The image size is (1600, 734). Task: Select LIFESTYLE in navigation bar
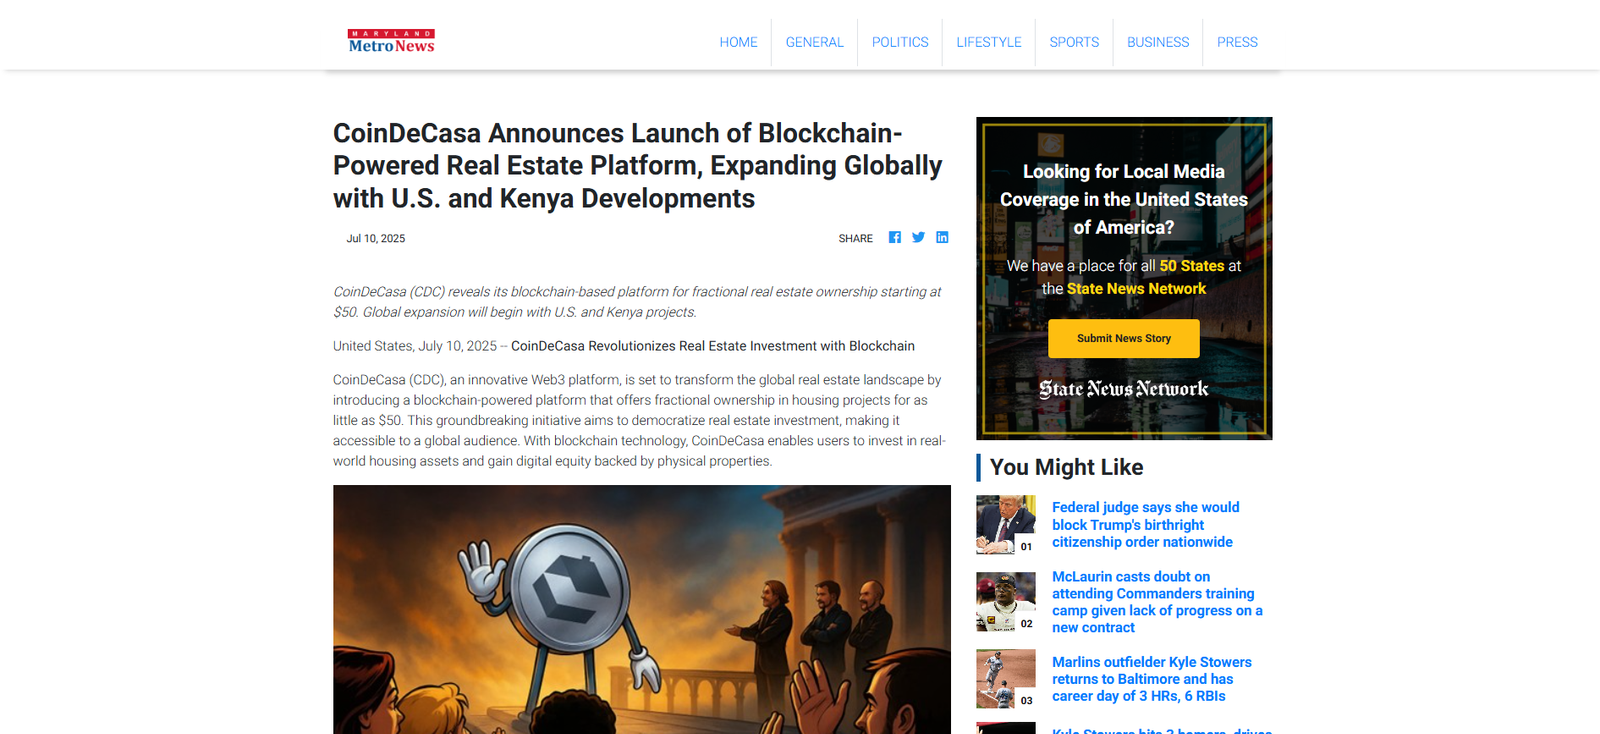pyautogui.click(x=989, y=42)
